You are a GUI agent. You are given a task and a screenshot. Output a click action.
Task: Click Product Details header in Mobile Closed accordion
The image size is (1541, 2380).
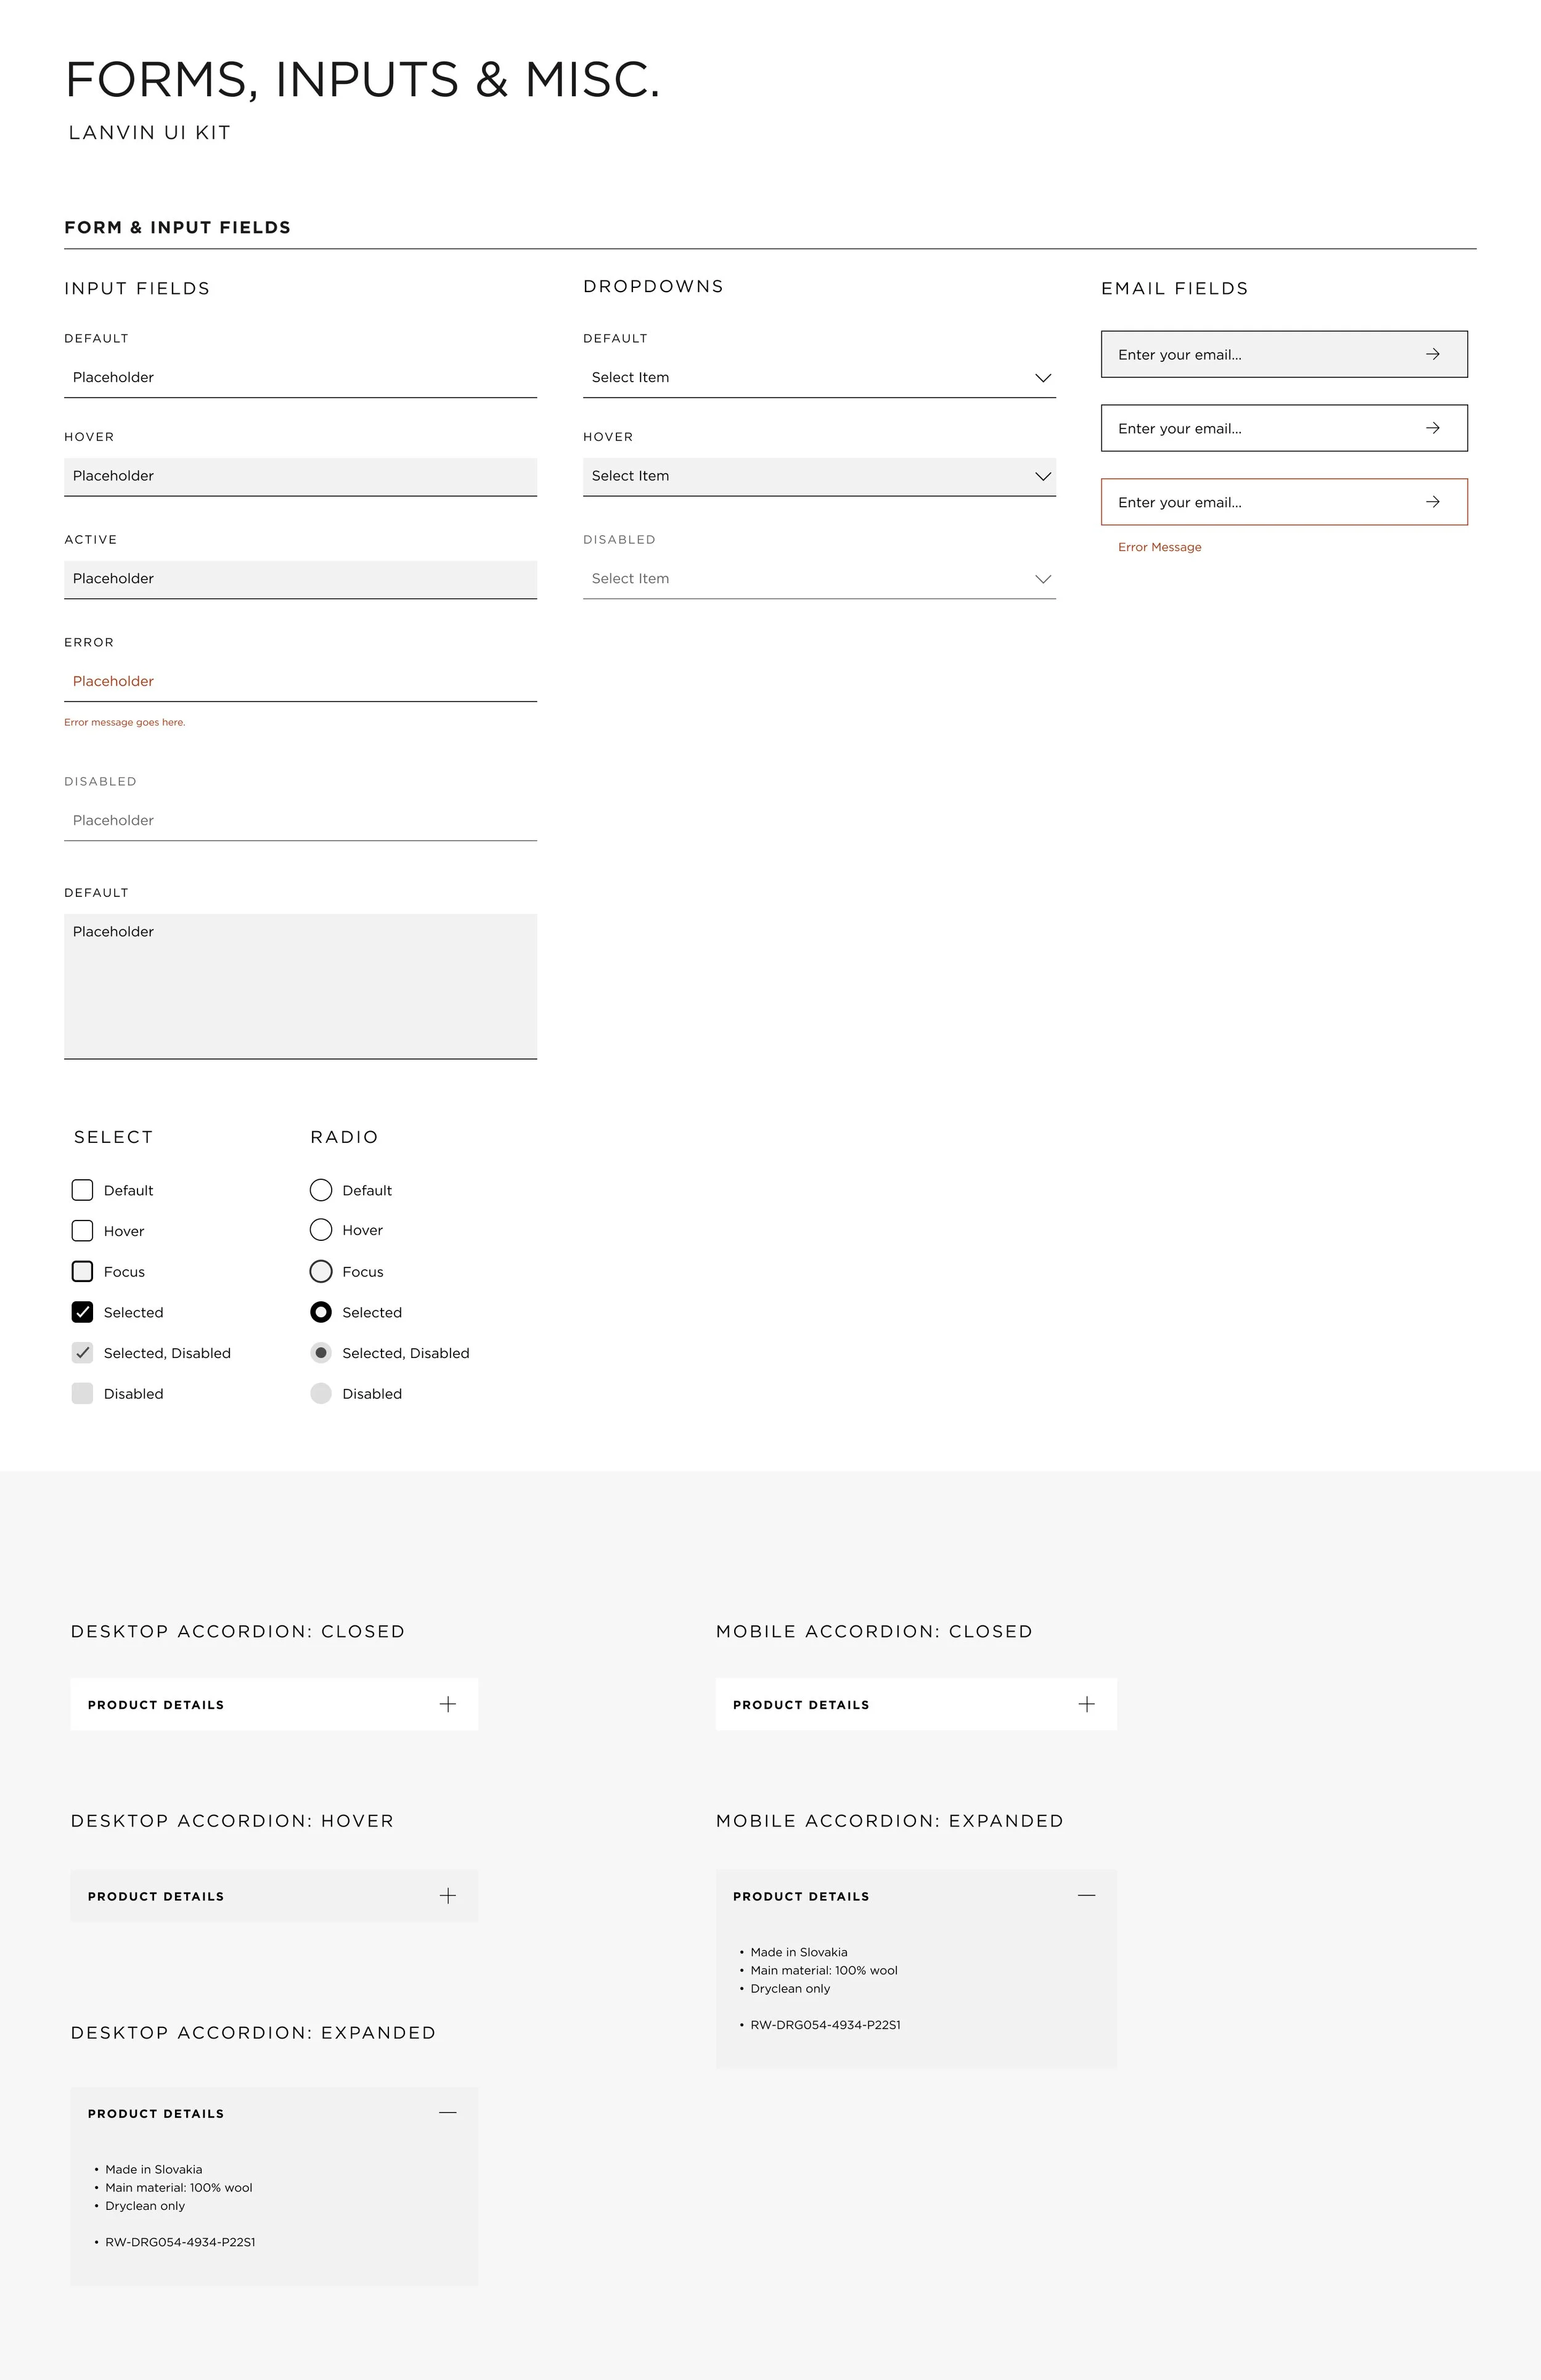click(801, 1705)
